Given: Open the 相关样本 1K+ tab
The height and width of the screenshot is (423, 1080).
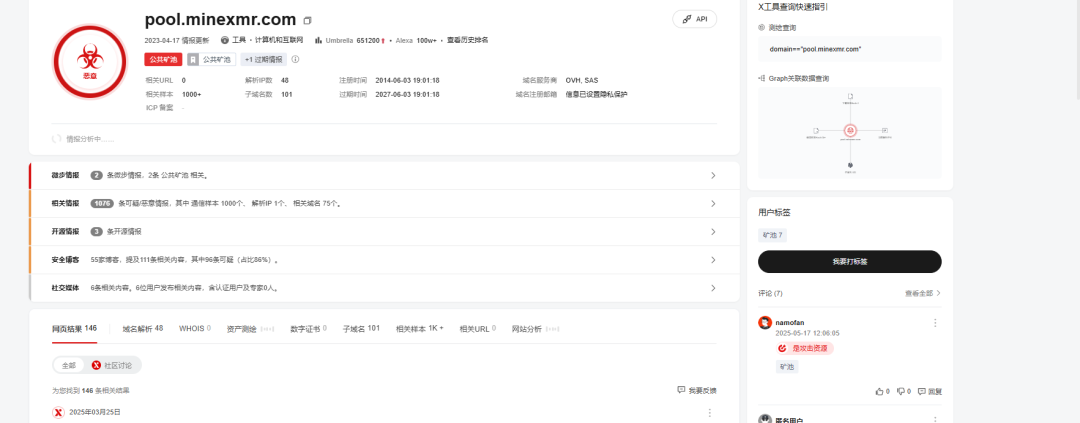Looking at the screenshot, I should point(419,329).
